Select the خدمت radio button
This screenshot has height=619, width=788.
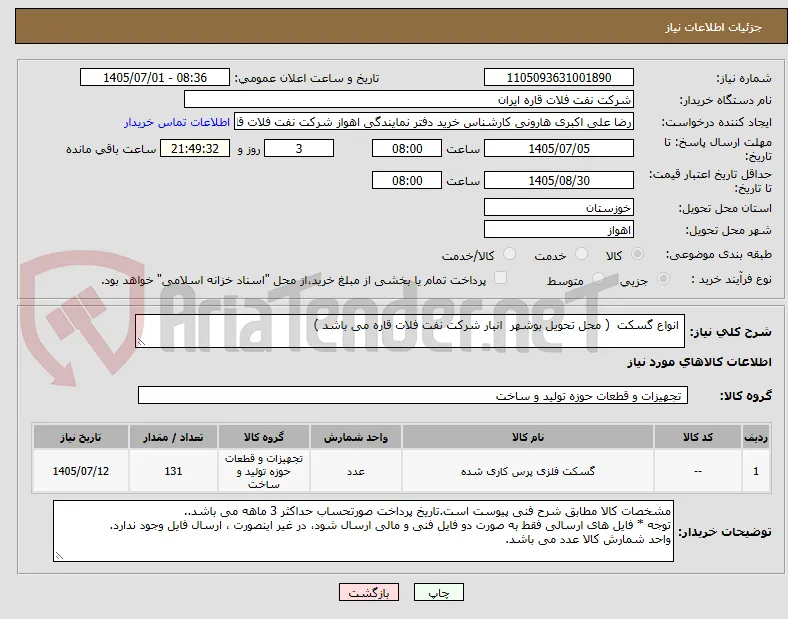(581, 254)
